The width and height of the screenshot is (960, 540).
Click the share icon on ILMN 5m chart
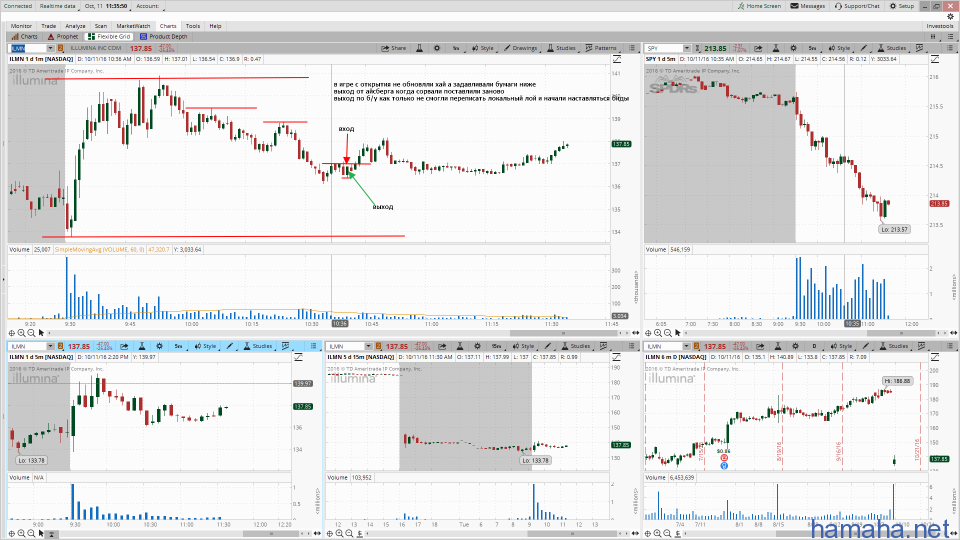click(124, 346)
